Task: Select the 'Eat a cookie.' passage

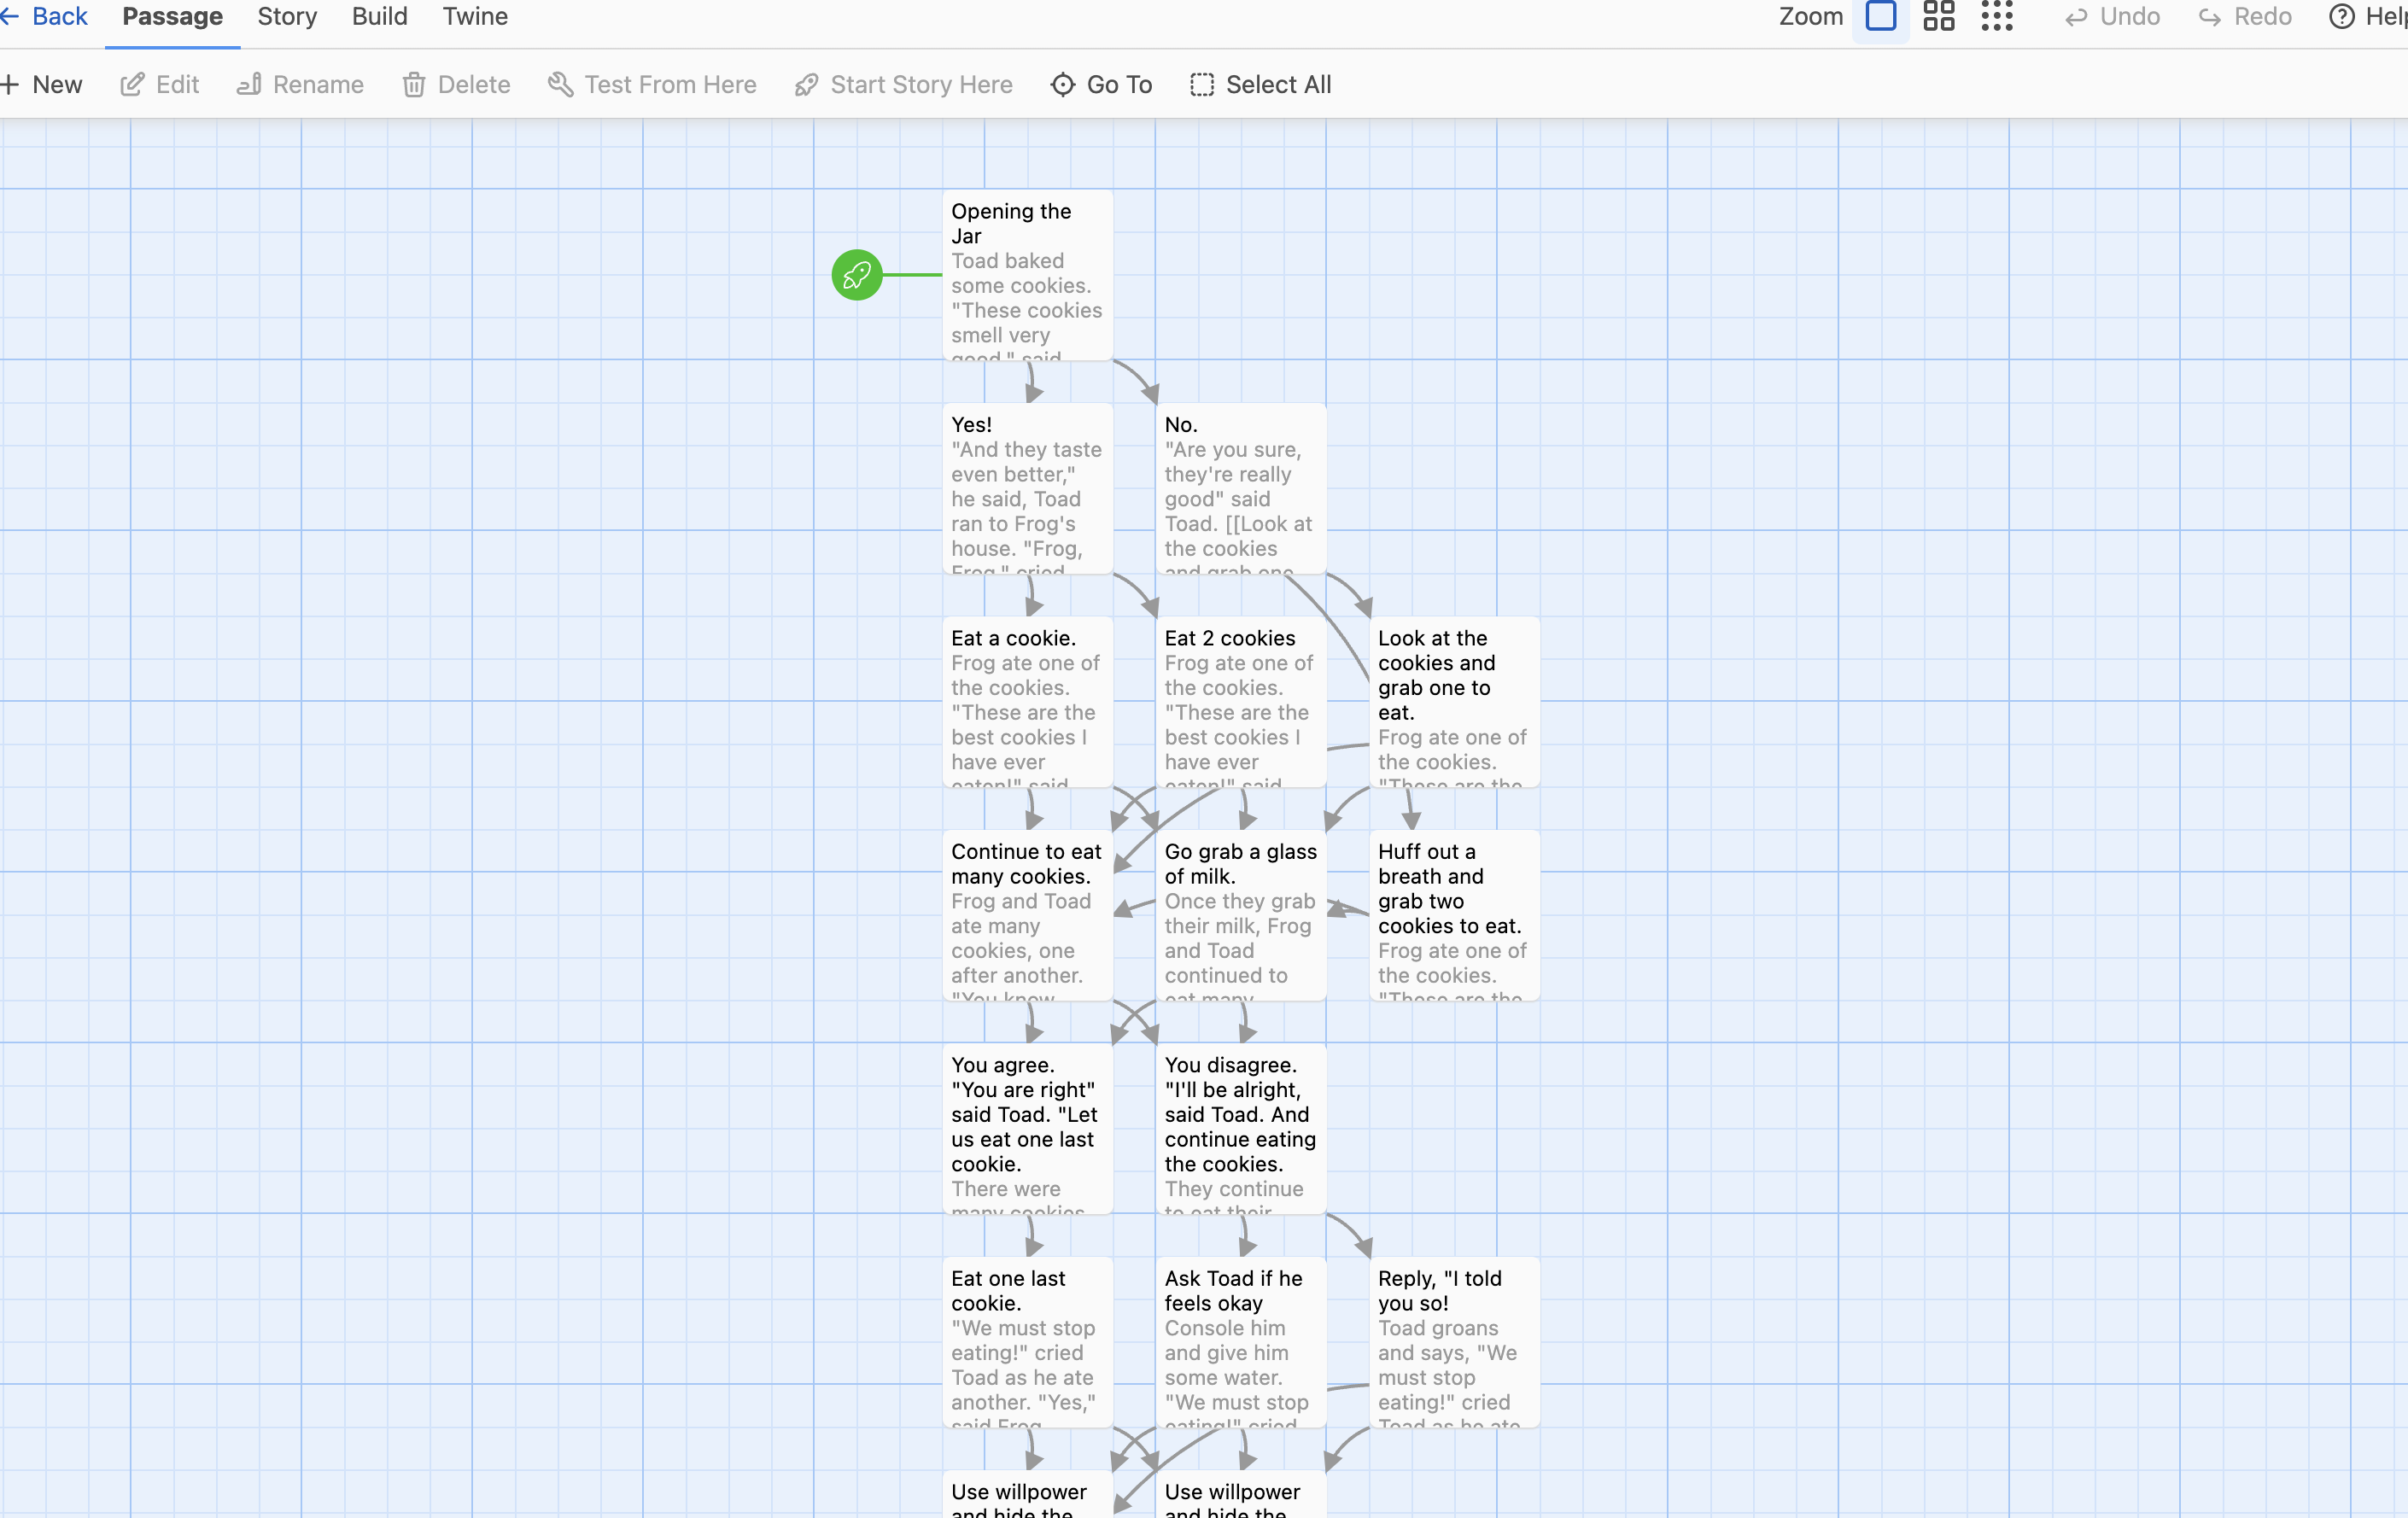Action: click(x=1027, y=702)
